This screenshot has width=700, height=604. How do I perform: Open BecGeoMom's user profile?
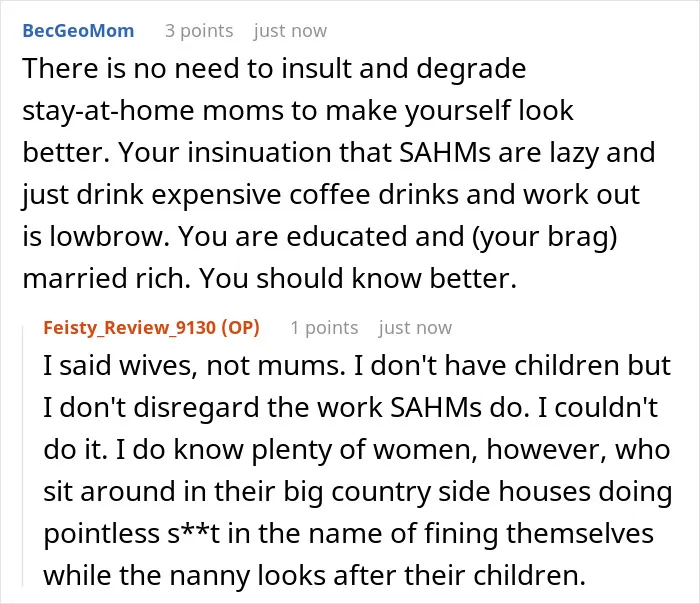(x=78, y=31)
